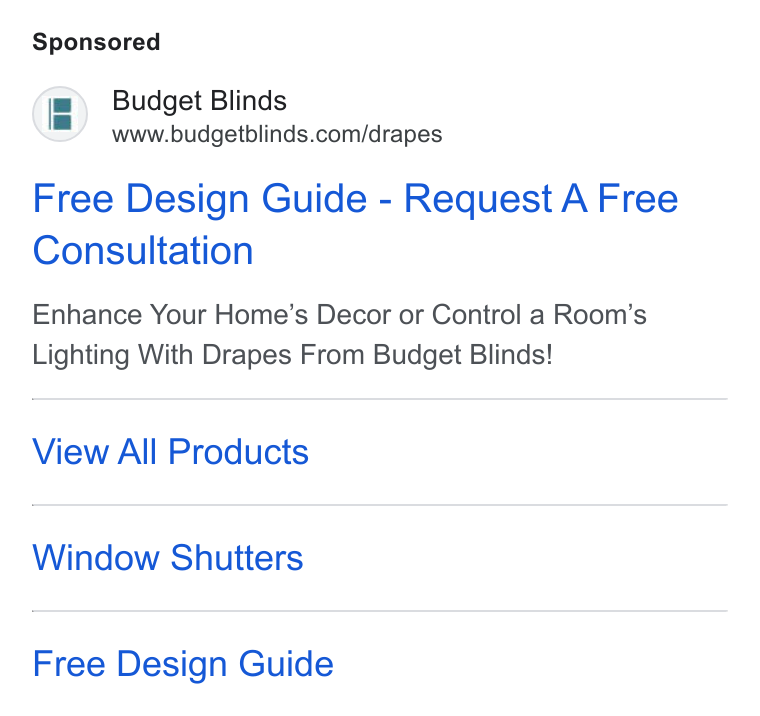Click "Request A Free" in the ad title
This screenshot has width=760, height=716.
541,198
